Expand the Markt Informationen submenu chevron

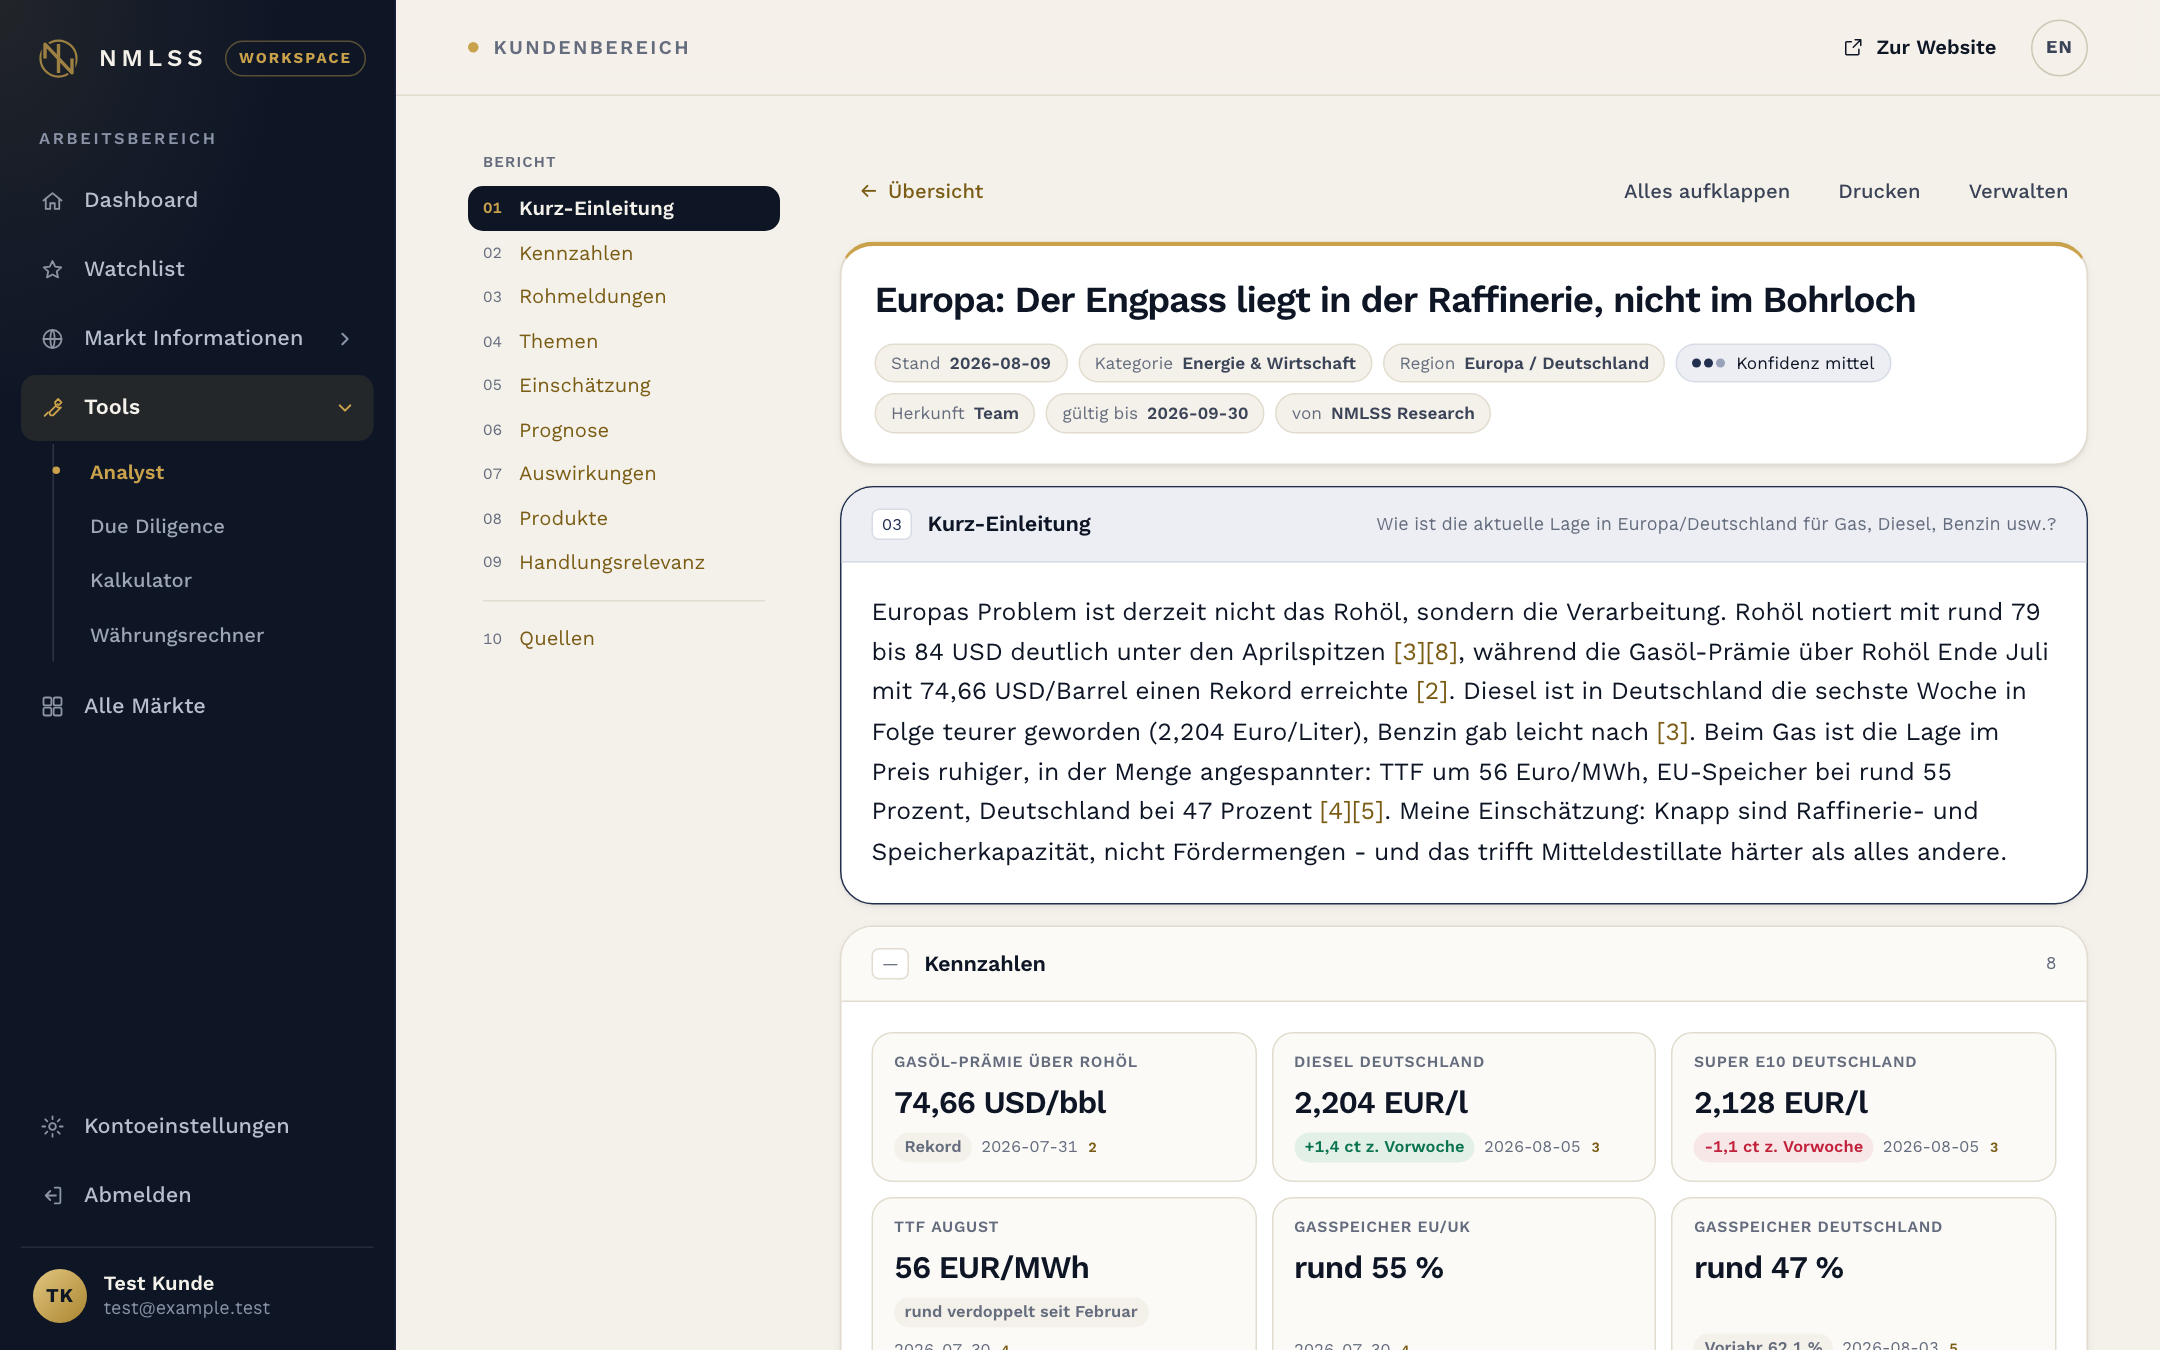point(345,339)
